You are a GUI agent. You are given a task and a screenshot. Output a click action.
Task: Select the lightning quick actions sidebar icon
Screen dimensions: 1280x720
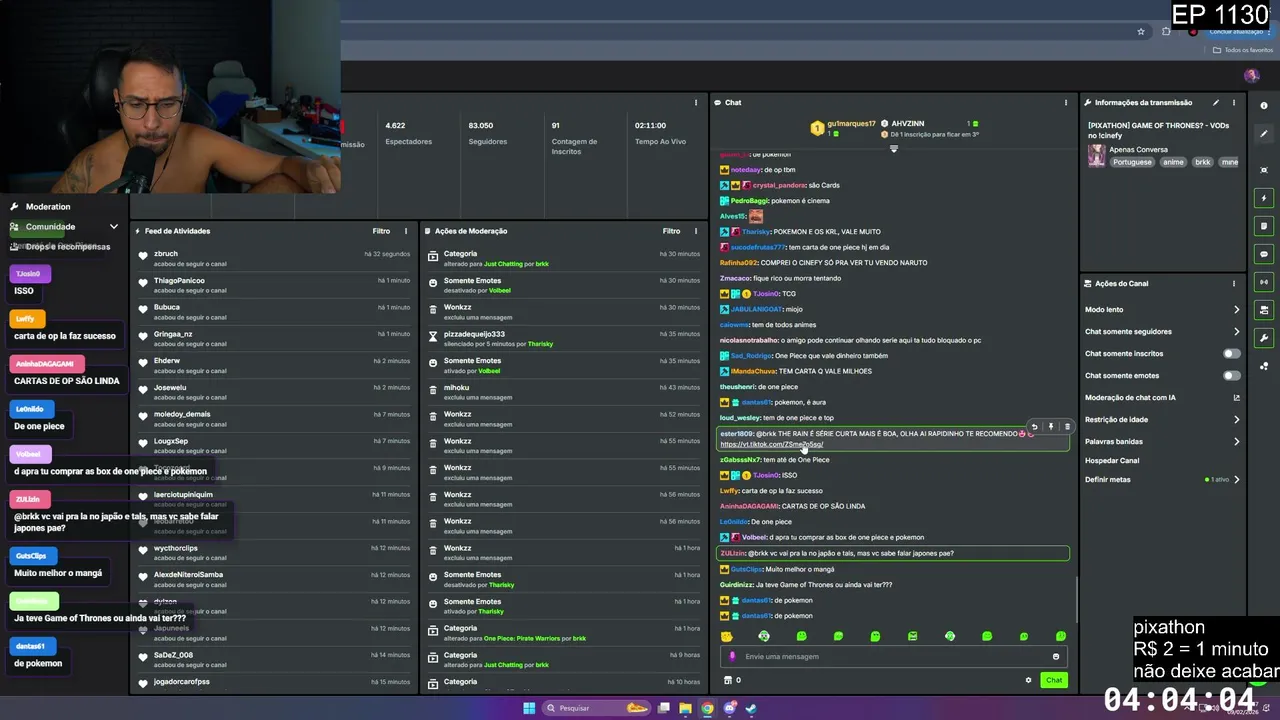tap(1264, 198)
